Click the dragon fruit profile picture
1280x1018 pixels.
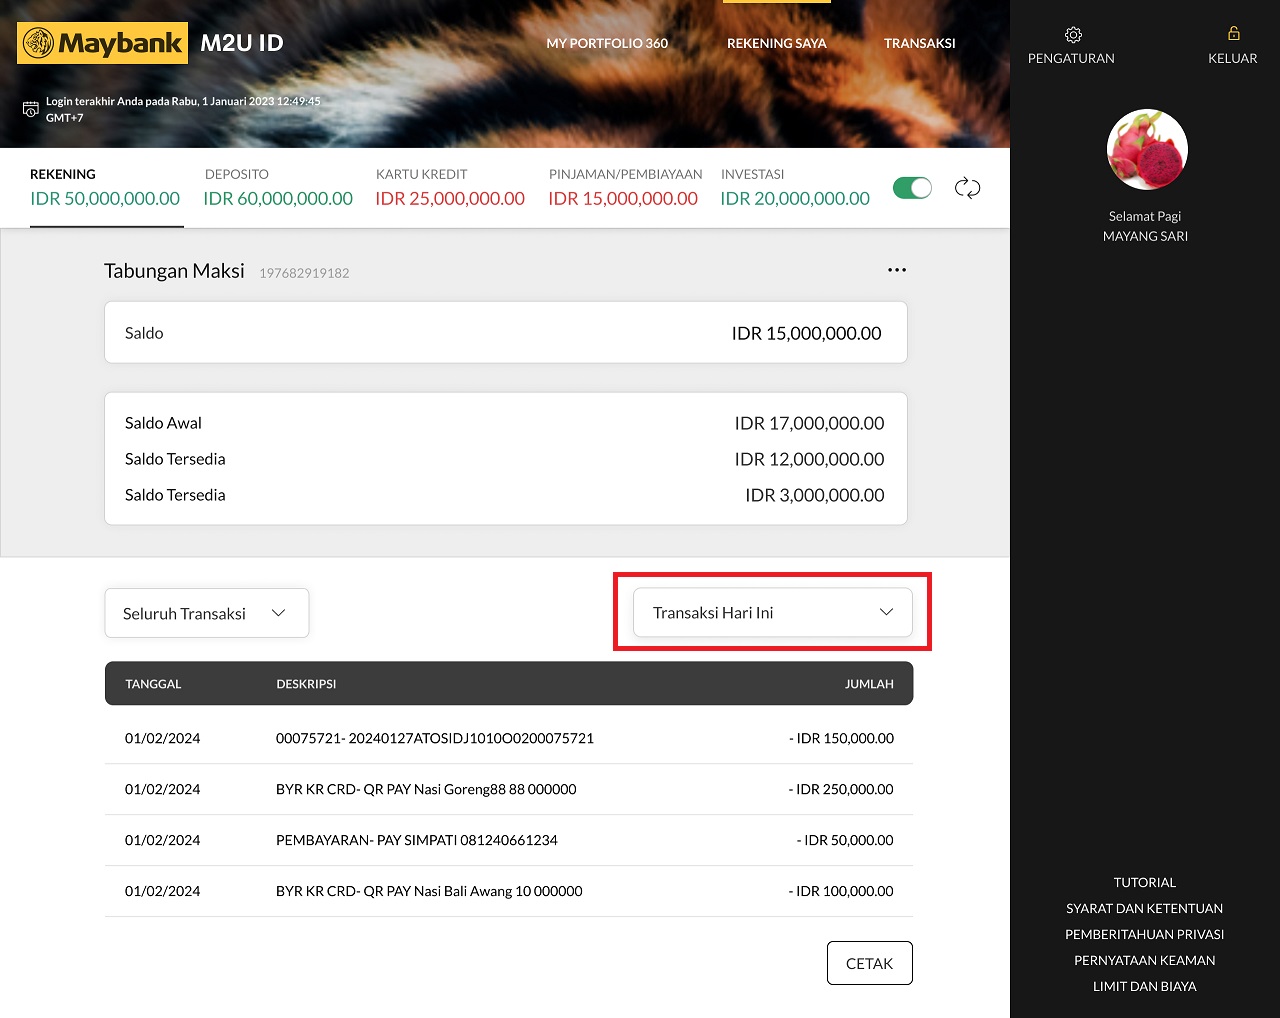click(1146, 149)
